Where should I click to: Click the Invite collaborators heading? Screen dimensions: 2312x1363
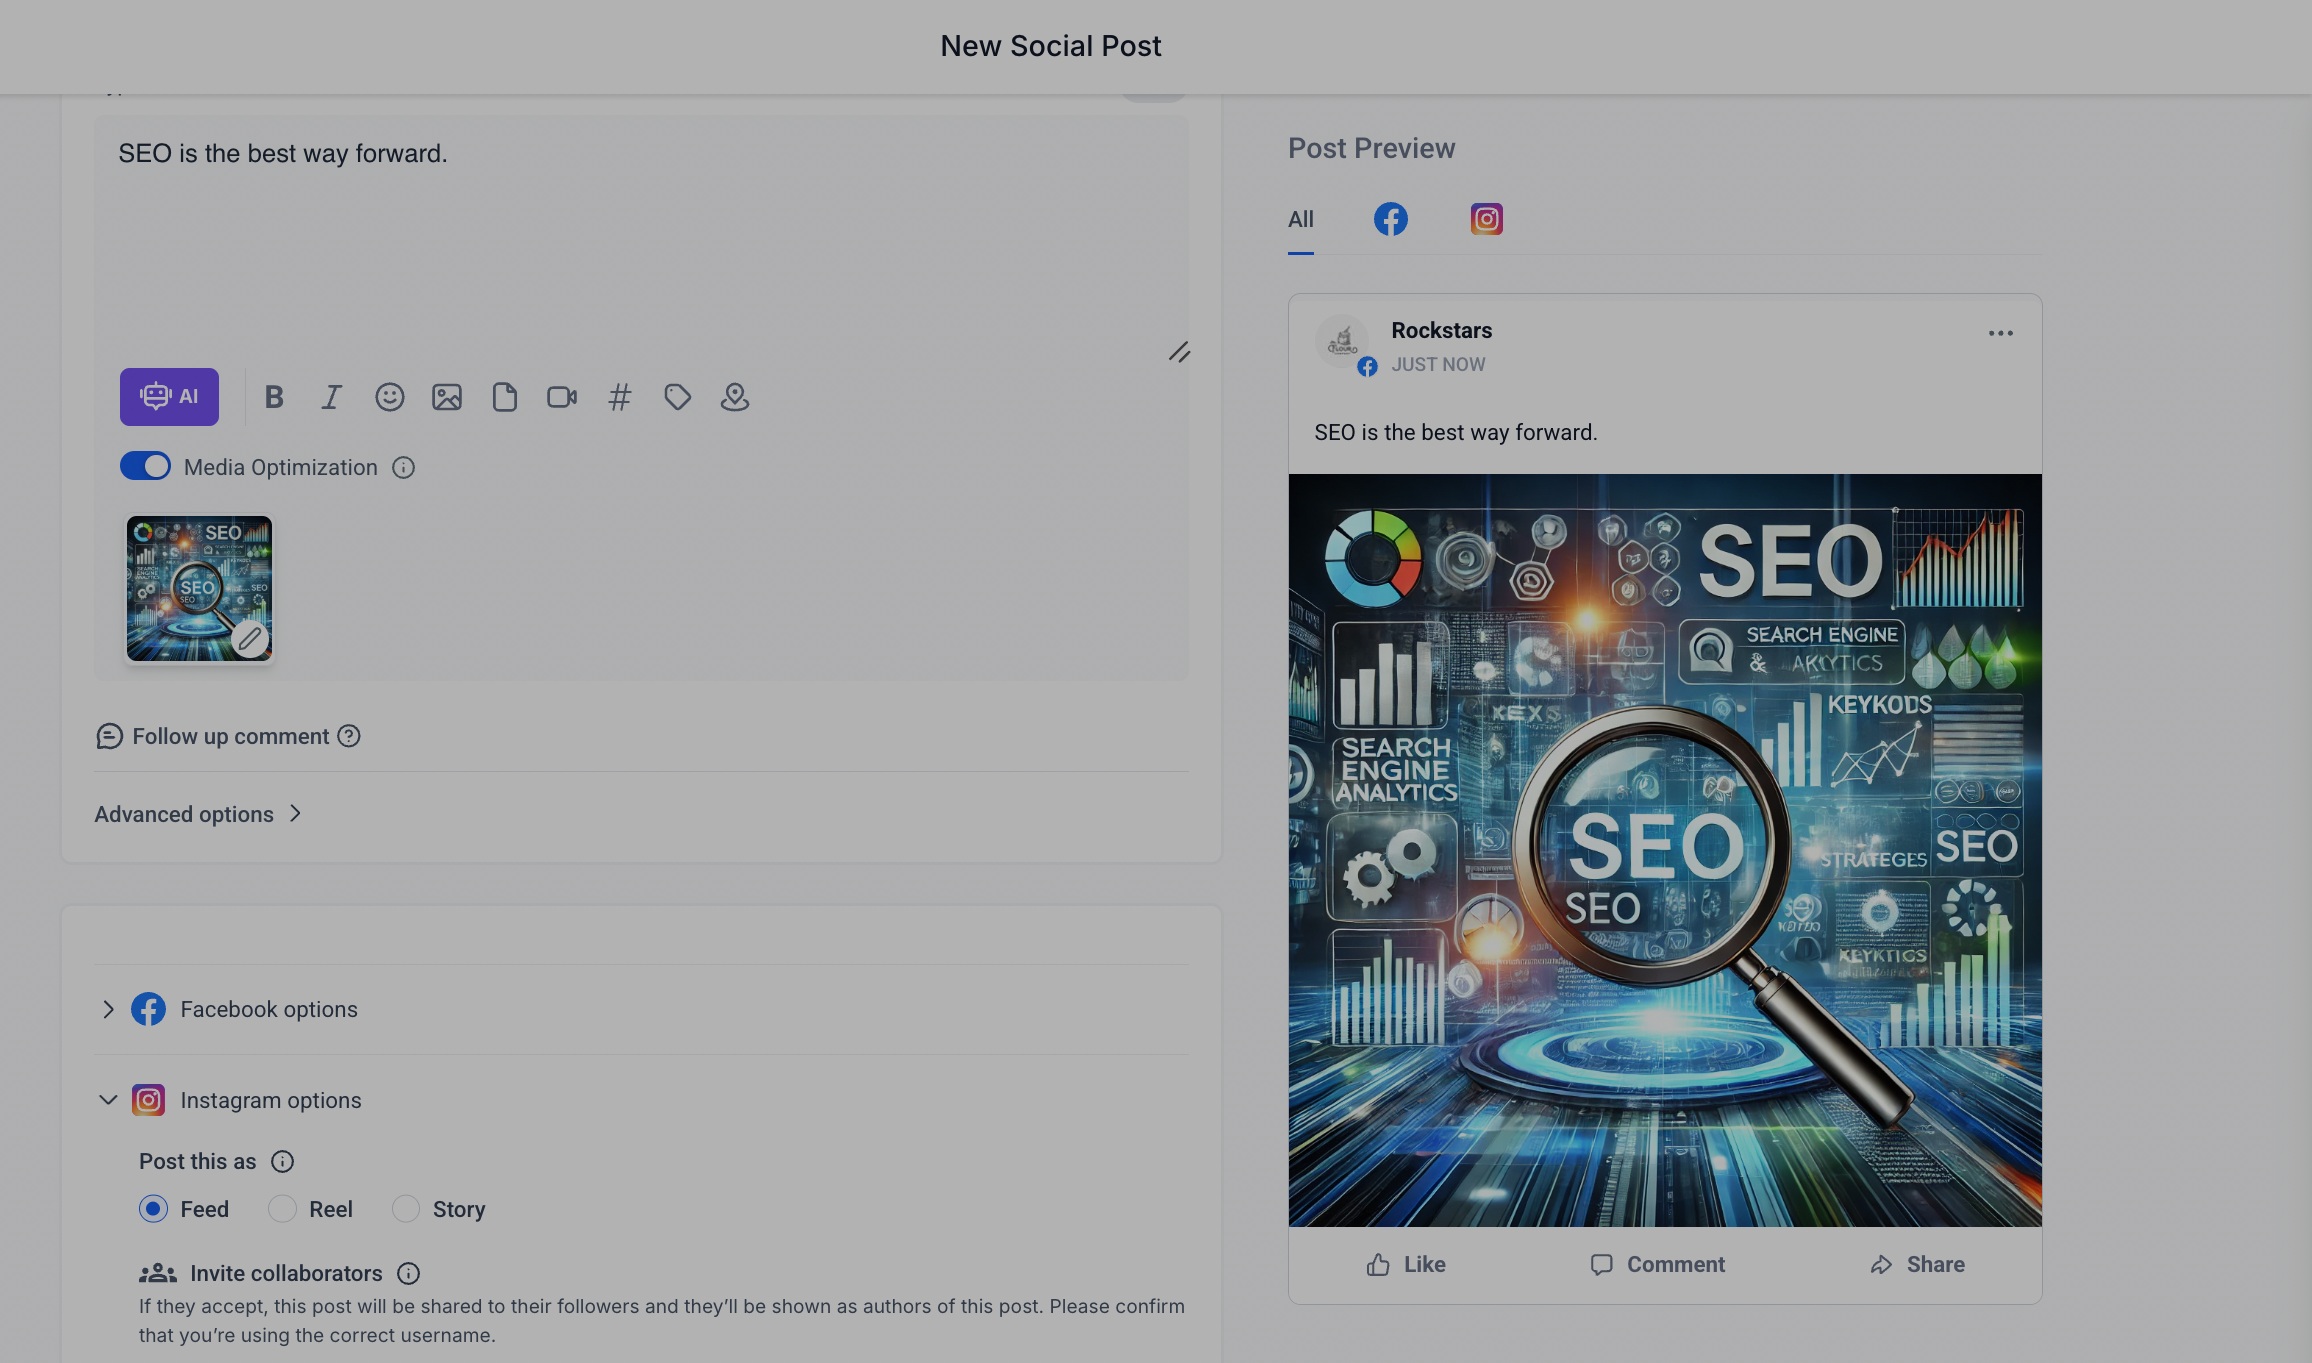click(x=286, y=1273)
